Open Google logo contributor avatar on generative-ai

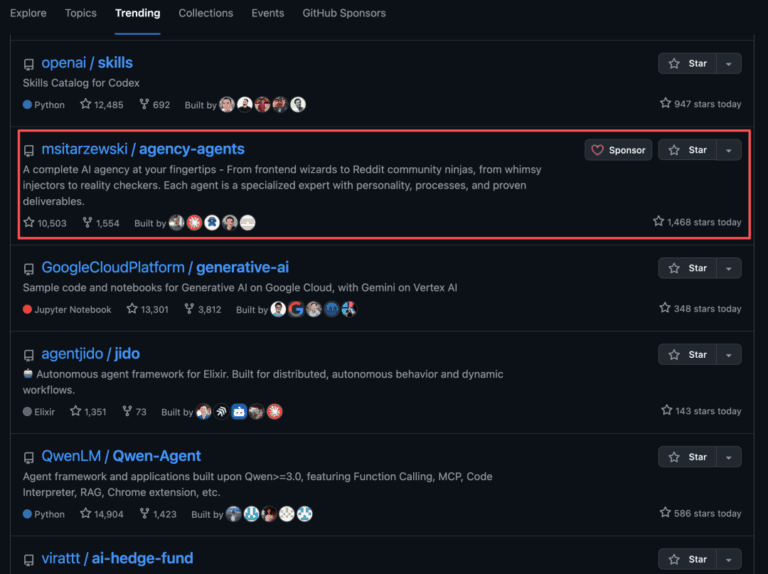click(x=296, y=309)
